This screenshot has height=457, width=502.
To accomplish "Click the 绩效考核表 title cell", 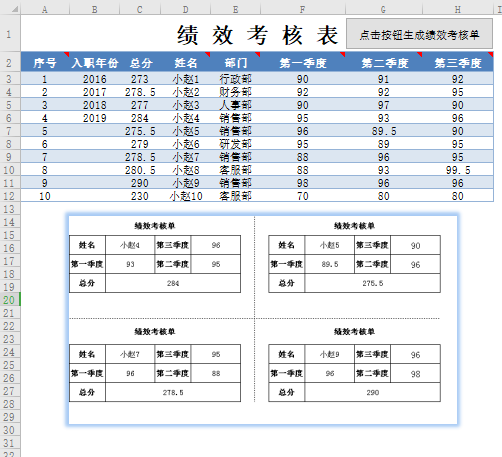I will pyautogui.click(x=257, y=35).
